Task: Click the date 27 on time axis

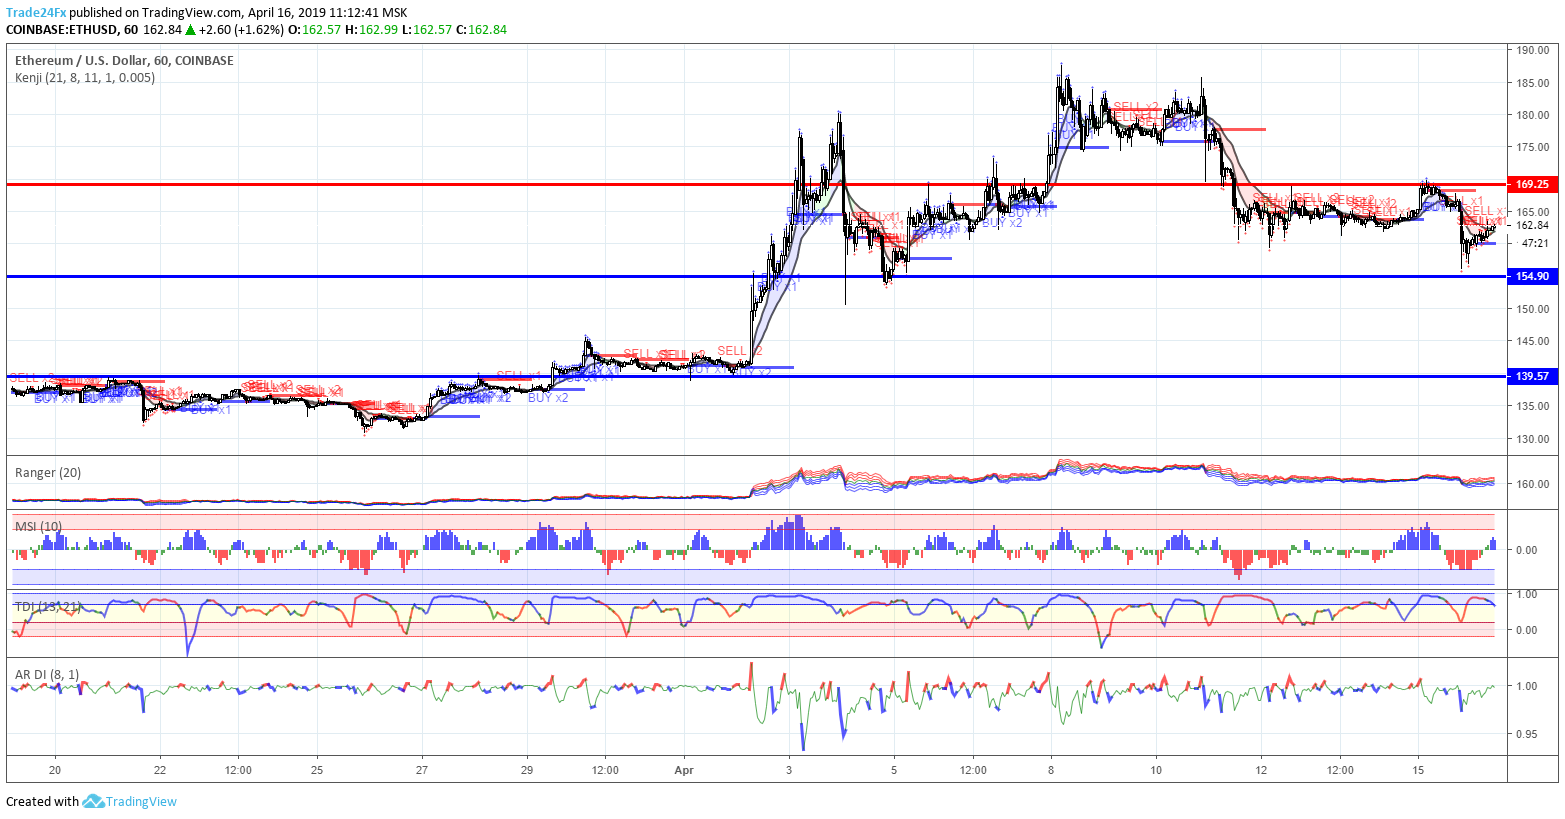Action: 422,770
